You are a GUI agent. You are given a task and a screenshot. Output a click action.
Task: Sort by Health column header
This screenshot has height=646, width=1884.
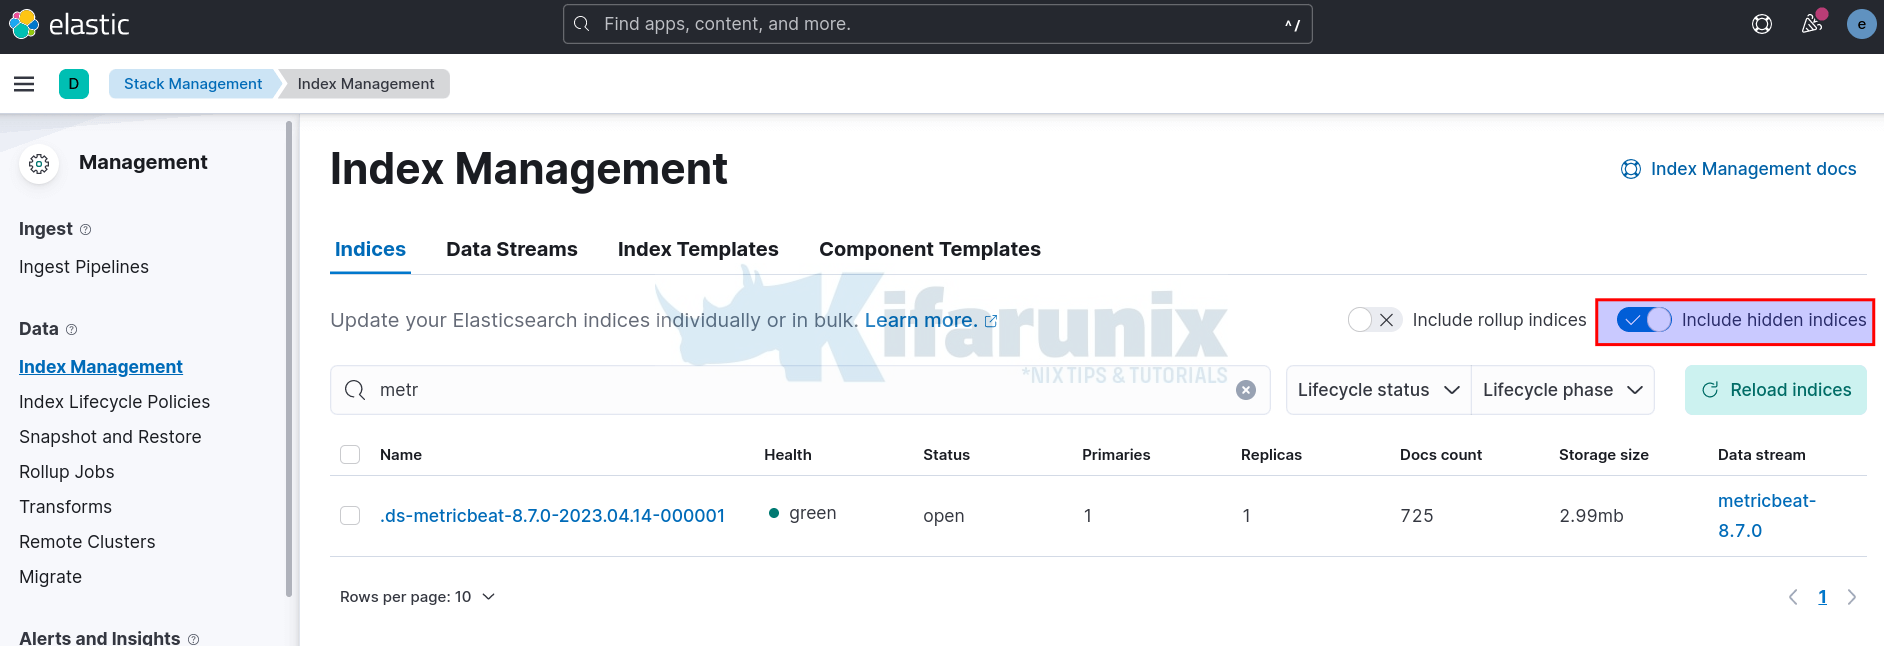point(788,455)
